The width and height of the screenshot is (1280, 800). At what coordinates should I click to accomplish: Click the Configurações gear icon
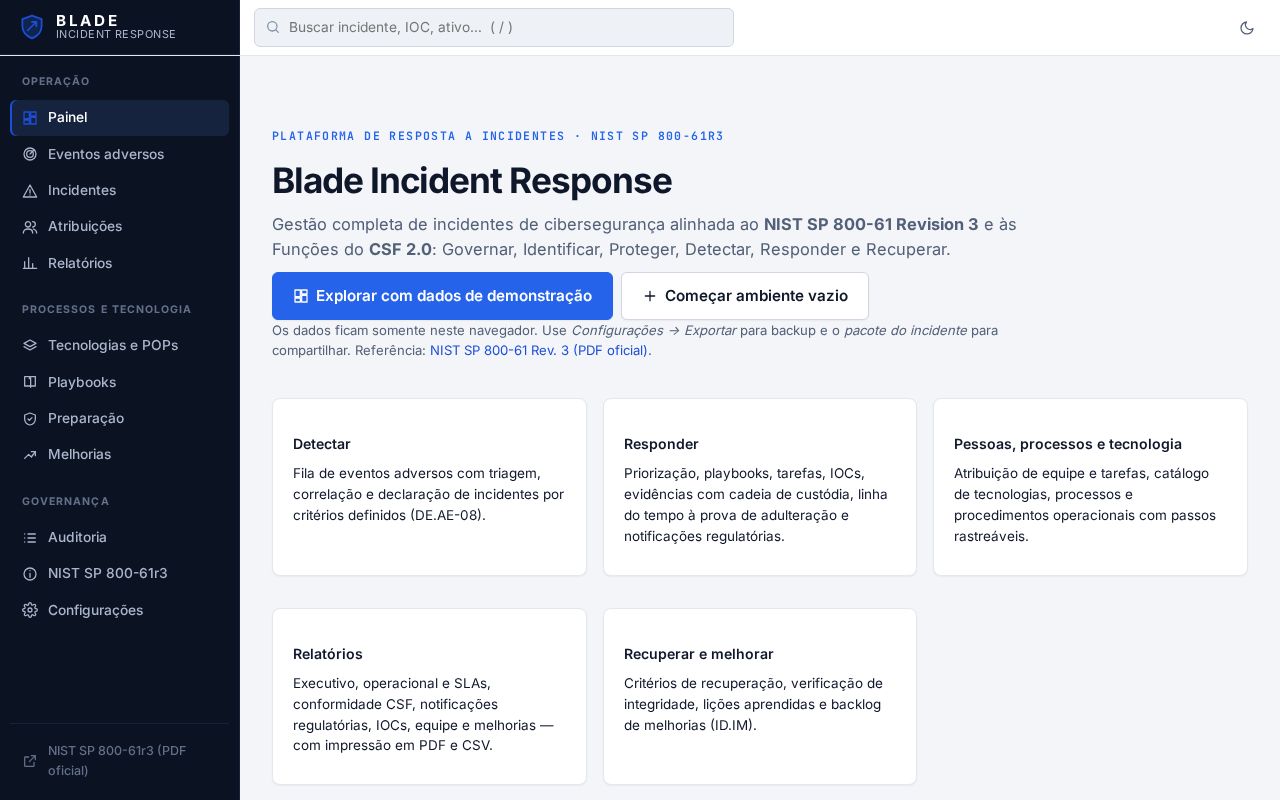(x=30, y=610)
